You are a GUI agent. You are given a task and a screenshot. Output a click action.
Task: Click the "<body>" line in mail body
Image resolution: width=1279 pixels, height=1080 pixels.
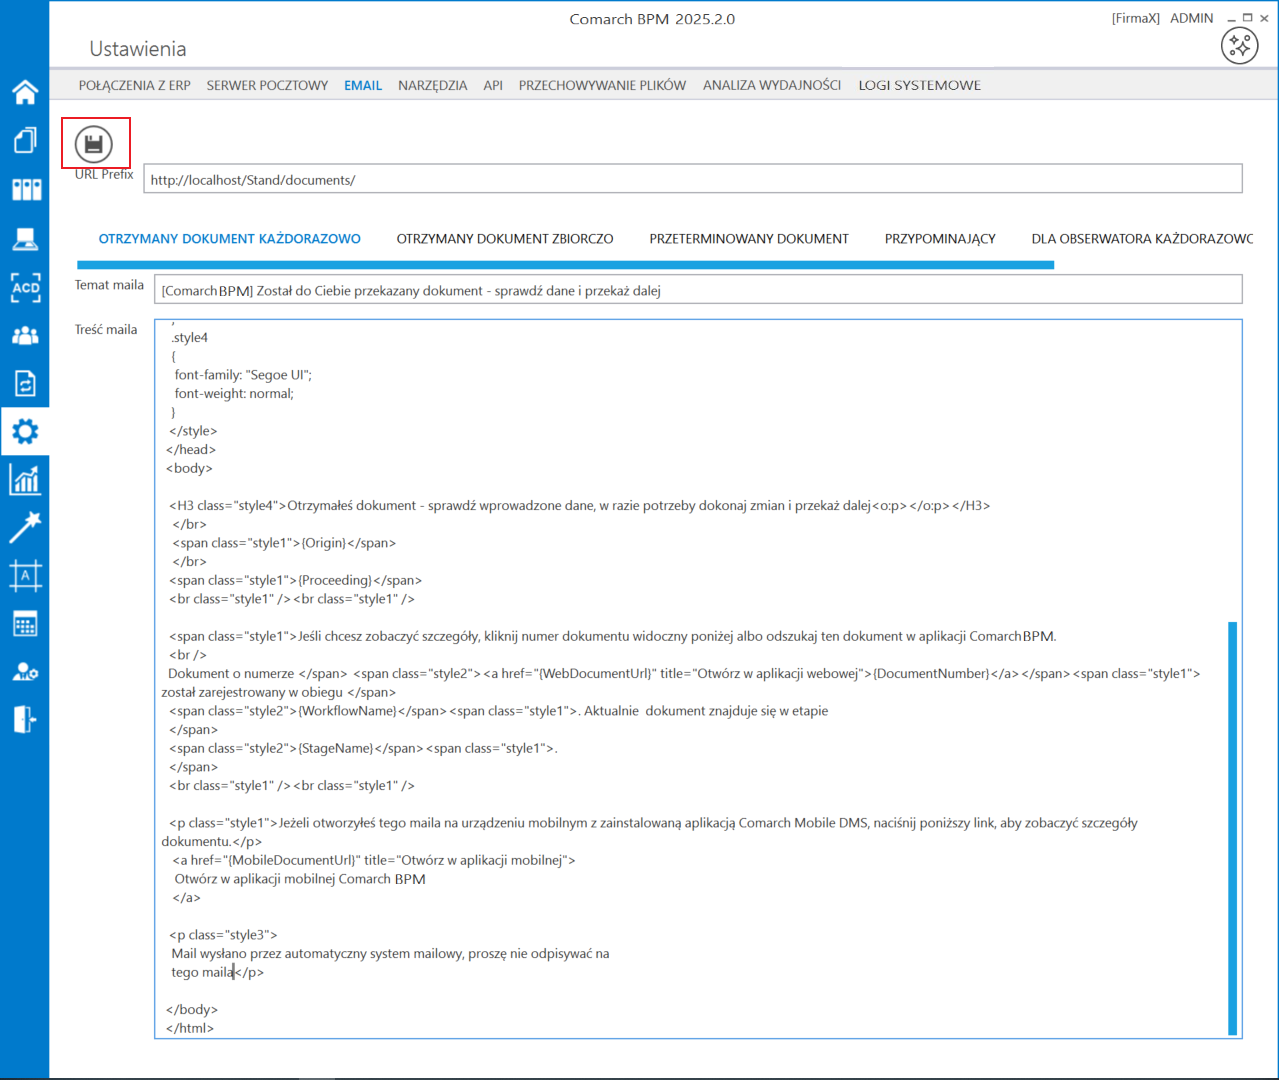(189, 468)
